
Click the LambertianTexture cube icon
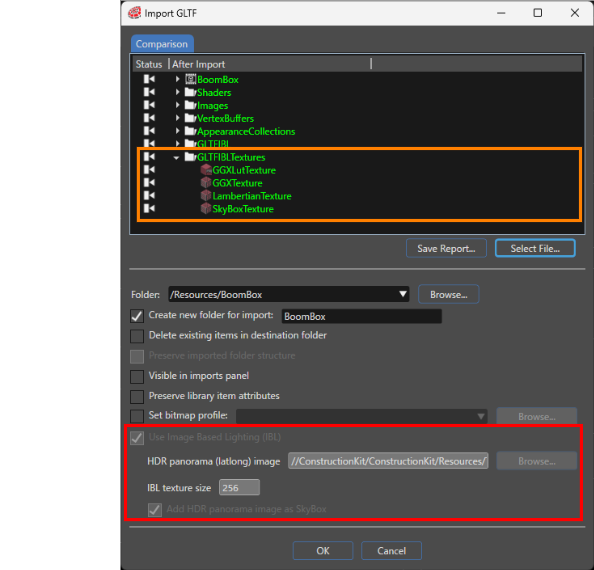pos(206,196)
